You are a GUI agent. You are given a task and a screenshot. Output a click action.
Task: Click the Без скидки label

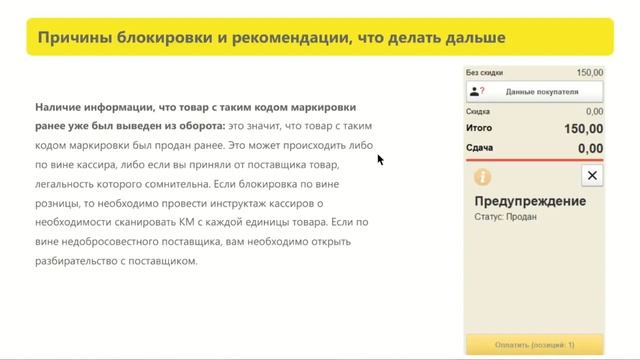coord(484,73)
